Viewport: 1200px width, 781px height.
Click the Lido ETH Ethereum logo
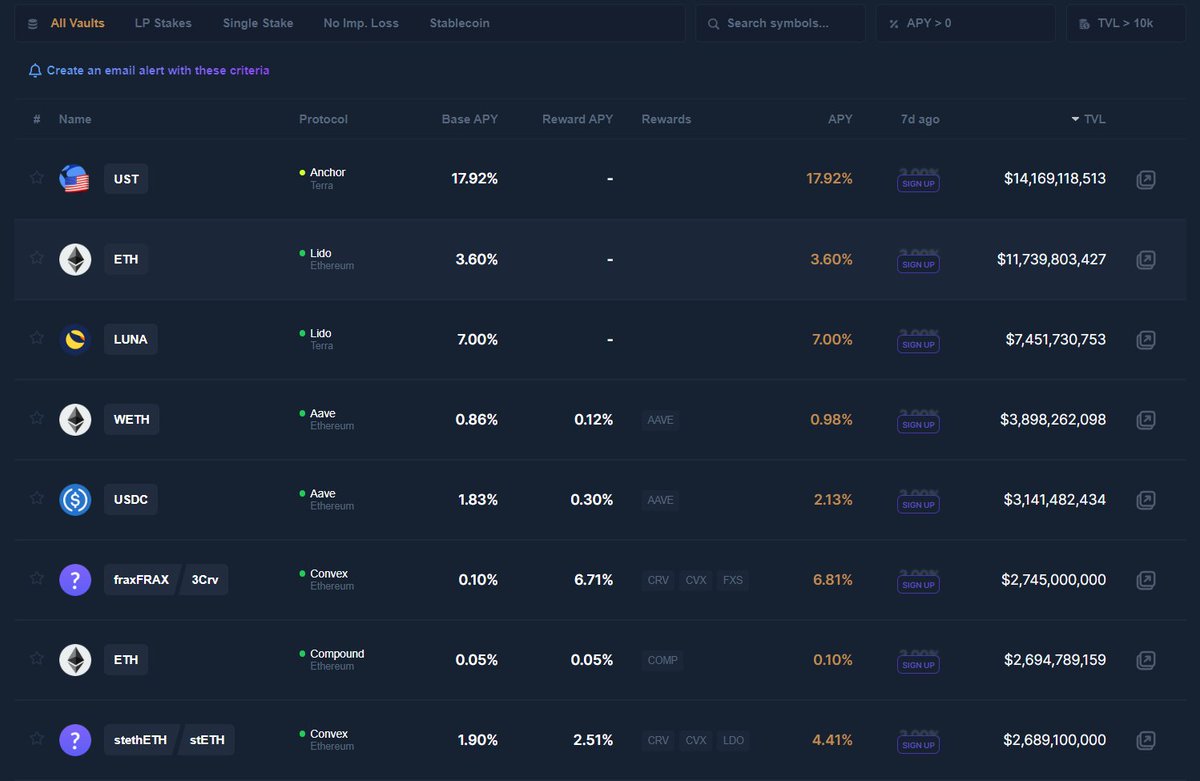click(x=75, y=260)
